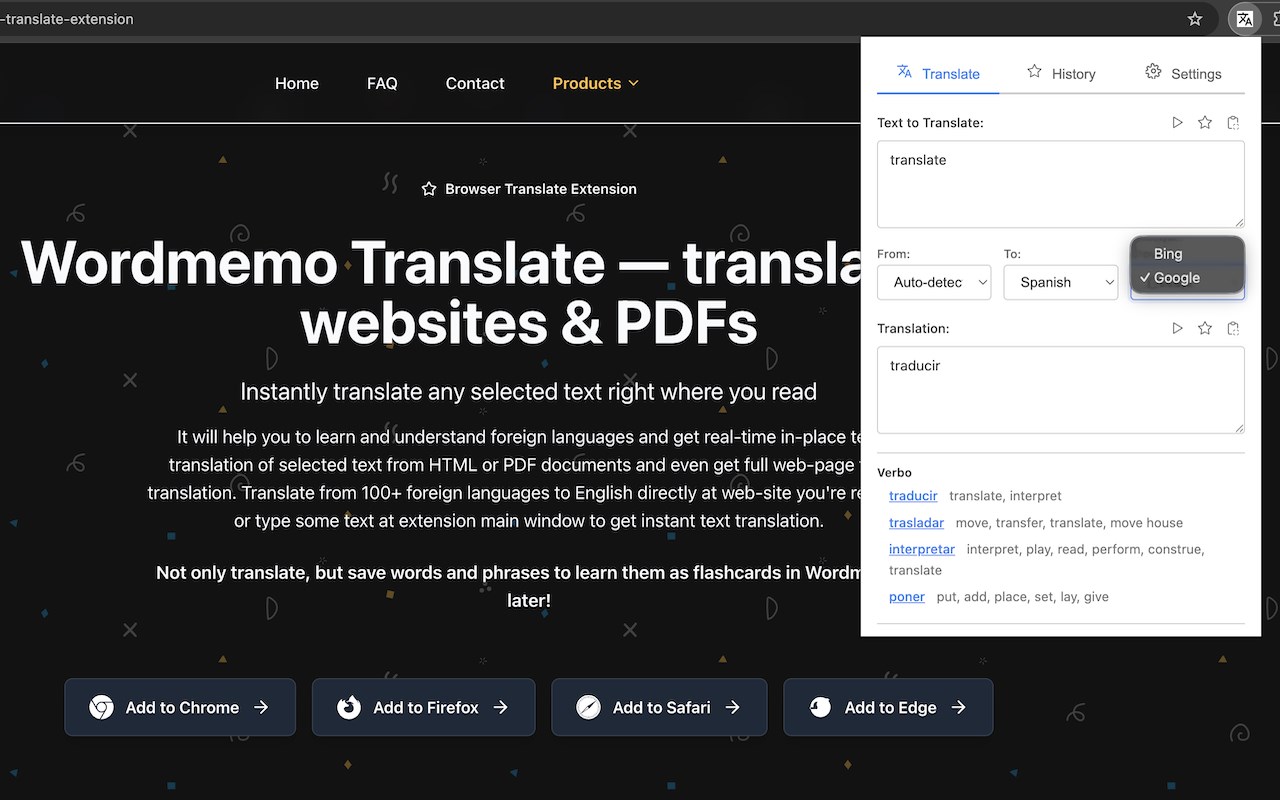Open the From language dropdown

click(x=934, y=282)
